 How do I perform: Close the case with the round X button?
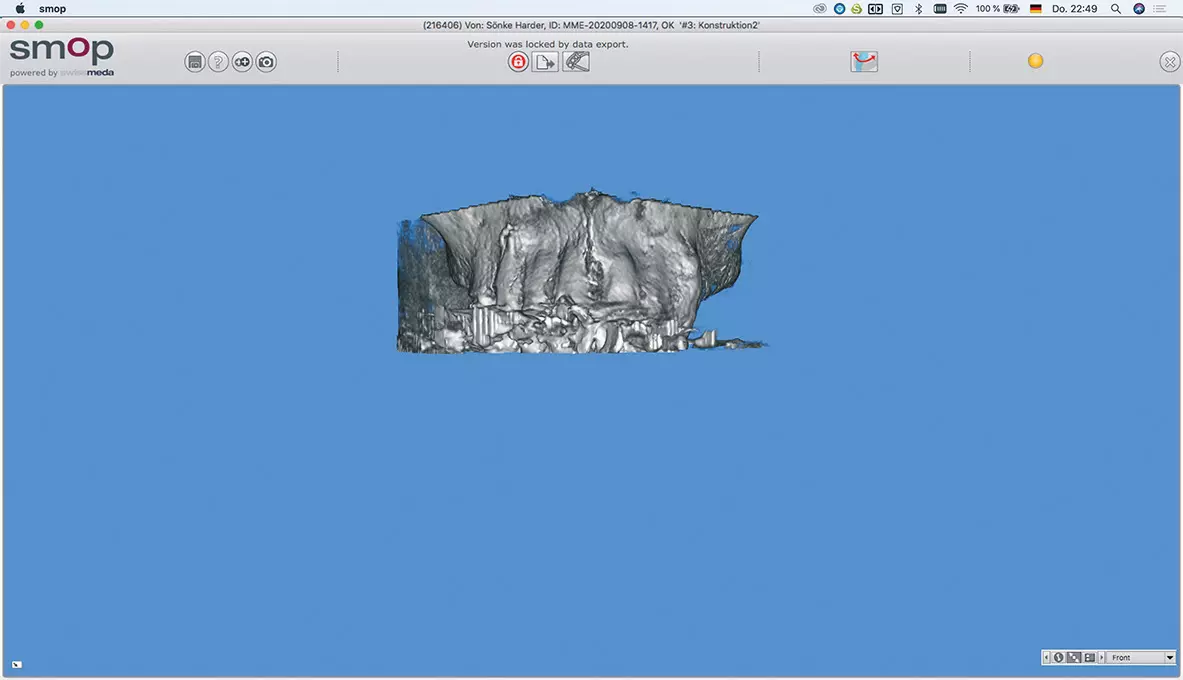pos(1169,62)
